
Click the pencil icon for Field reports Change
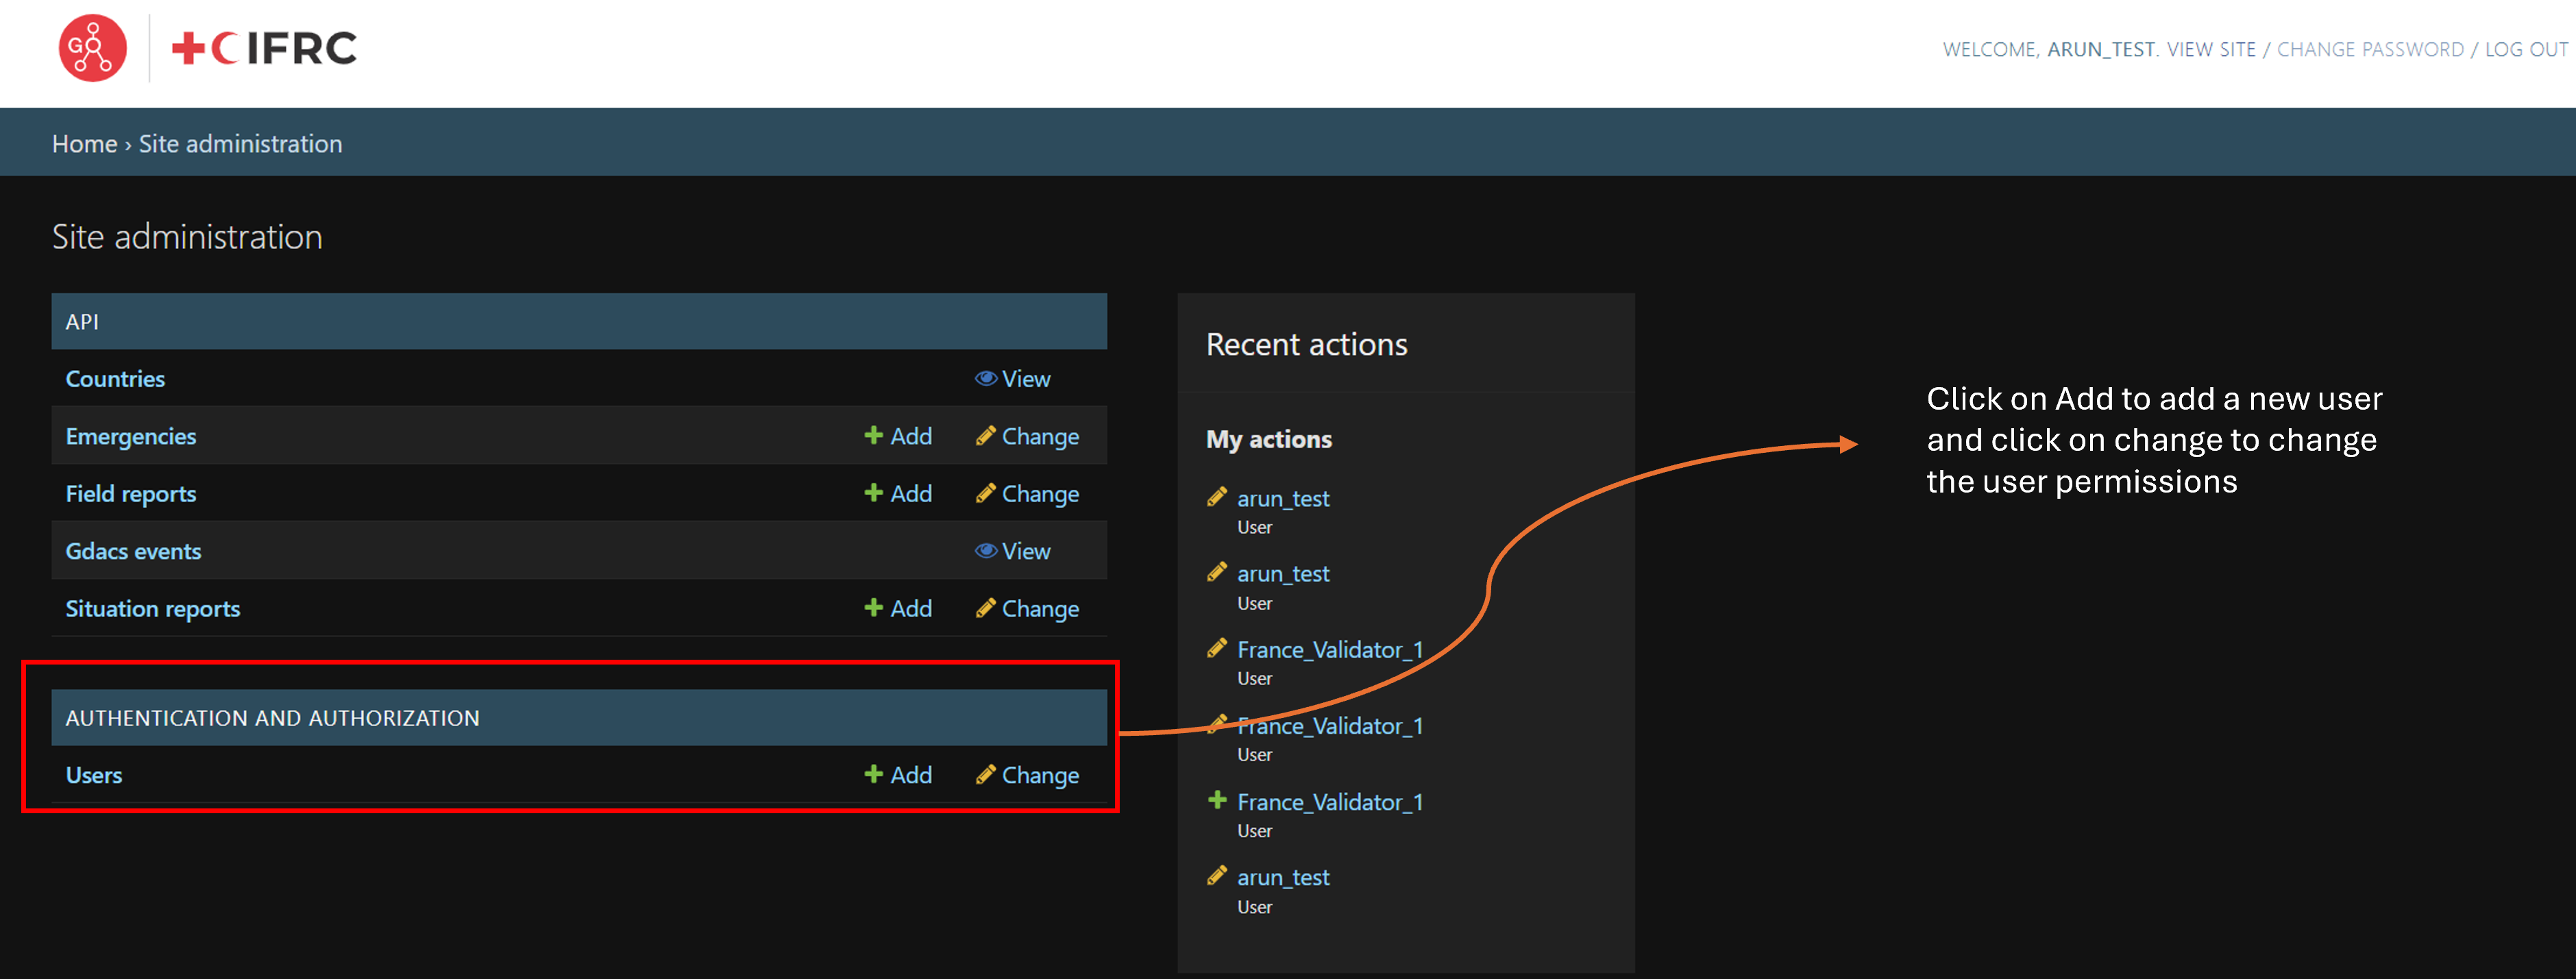[x=985, y=493]
